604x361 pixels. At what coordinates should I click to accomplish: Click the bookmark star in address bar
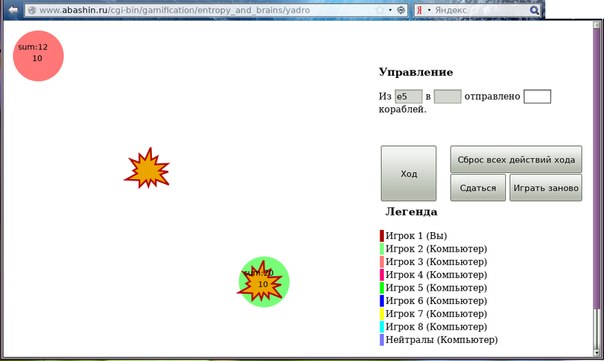click(x=380, y=10)
